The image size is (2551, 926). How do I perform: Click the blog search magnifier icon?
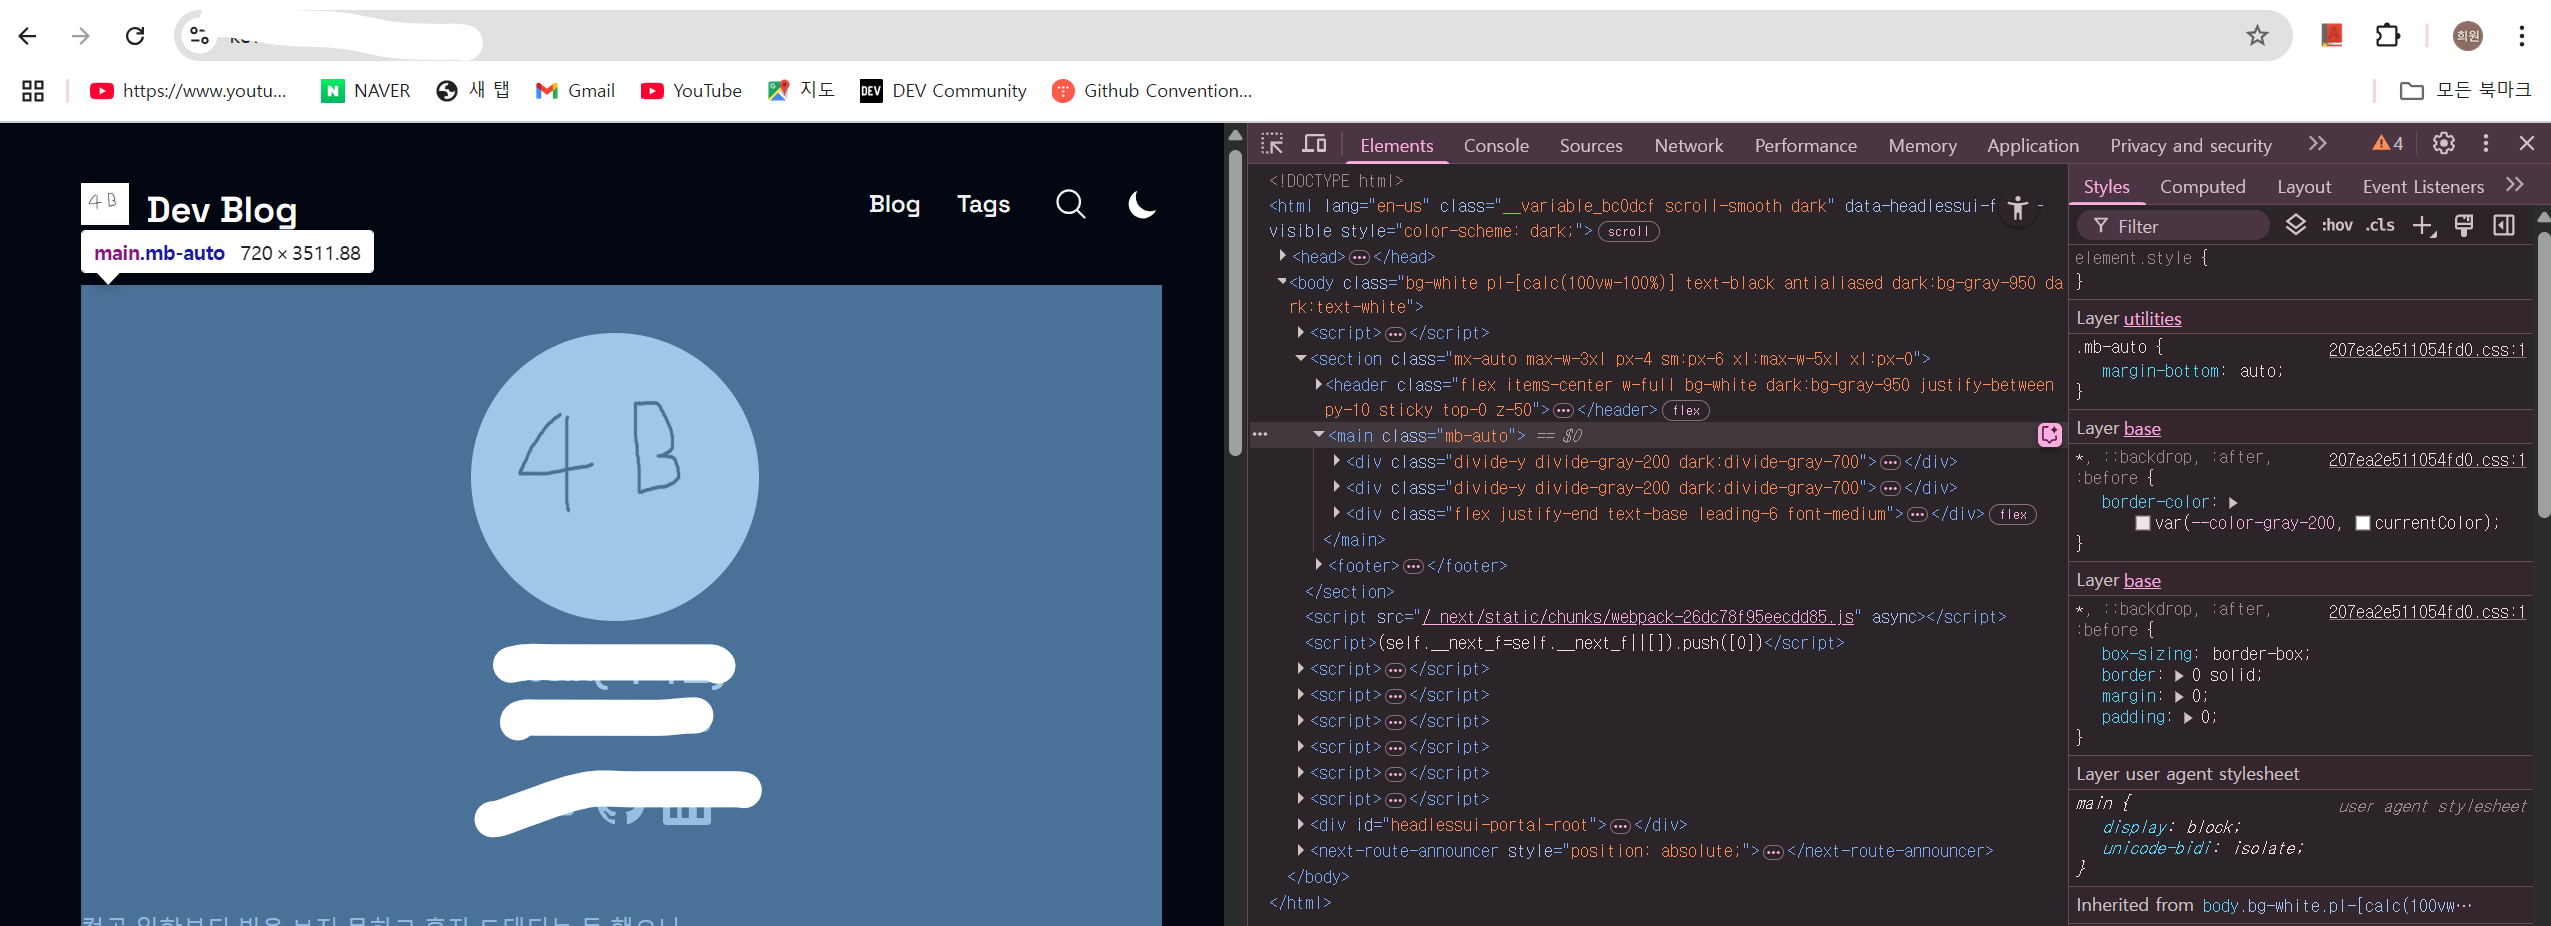(1070, 204)
